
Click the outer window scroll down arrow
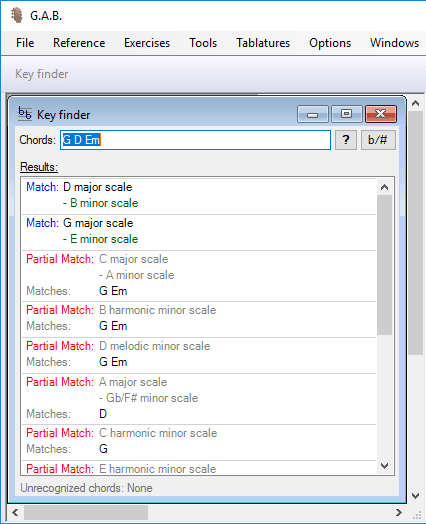point(415,496)
